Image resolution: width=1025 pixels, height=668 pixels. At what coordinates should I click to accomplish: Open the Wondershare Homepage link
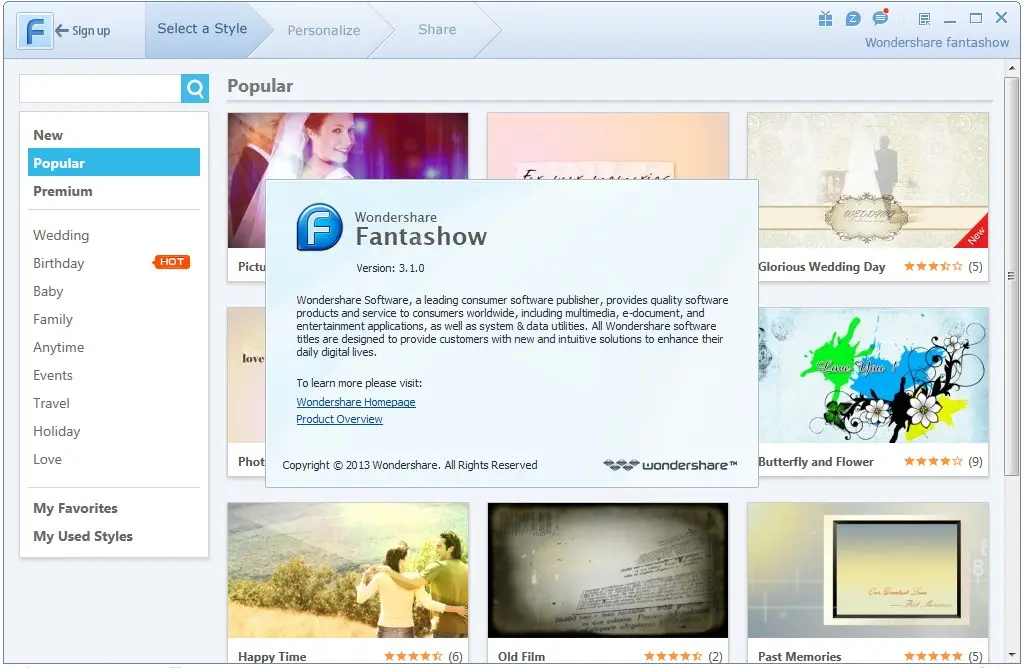pos(356,402)
